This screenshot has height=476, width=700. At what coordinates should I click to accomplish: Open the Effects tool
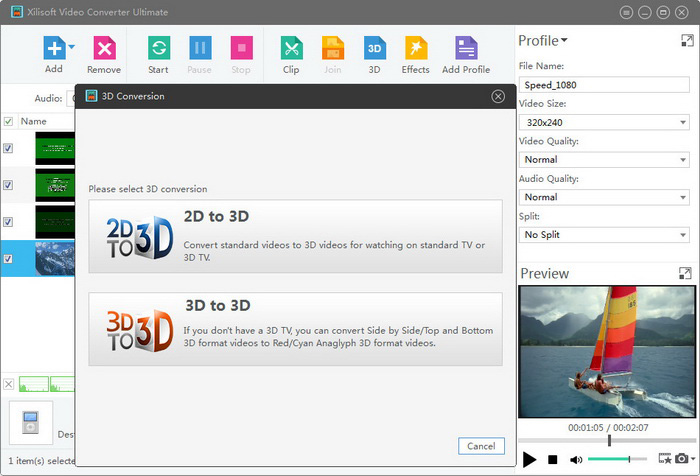pyautogui.click(x=415, y=48)
